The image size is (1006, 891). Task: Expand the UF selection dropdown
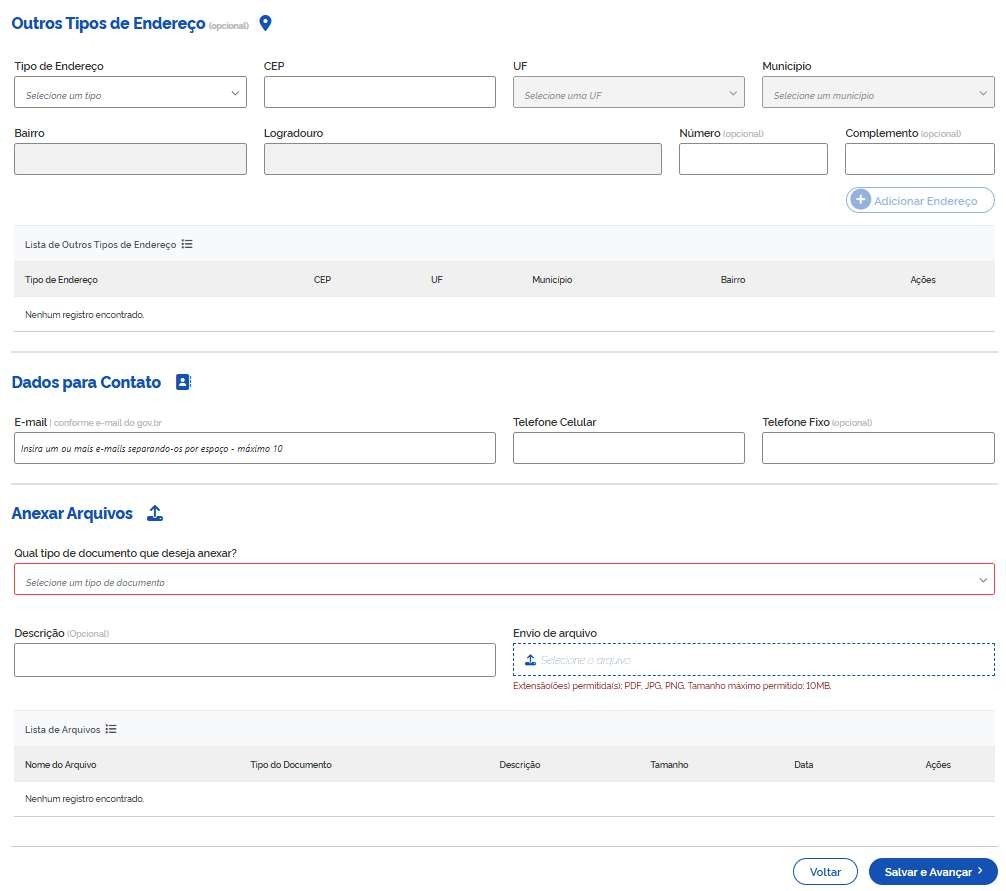pyautogui.click(x=628, y=93)
